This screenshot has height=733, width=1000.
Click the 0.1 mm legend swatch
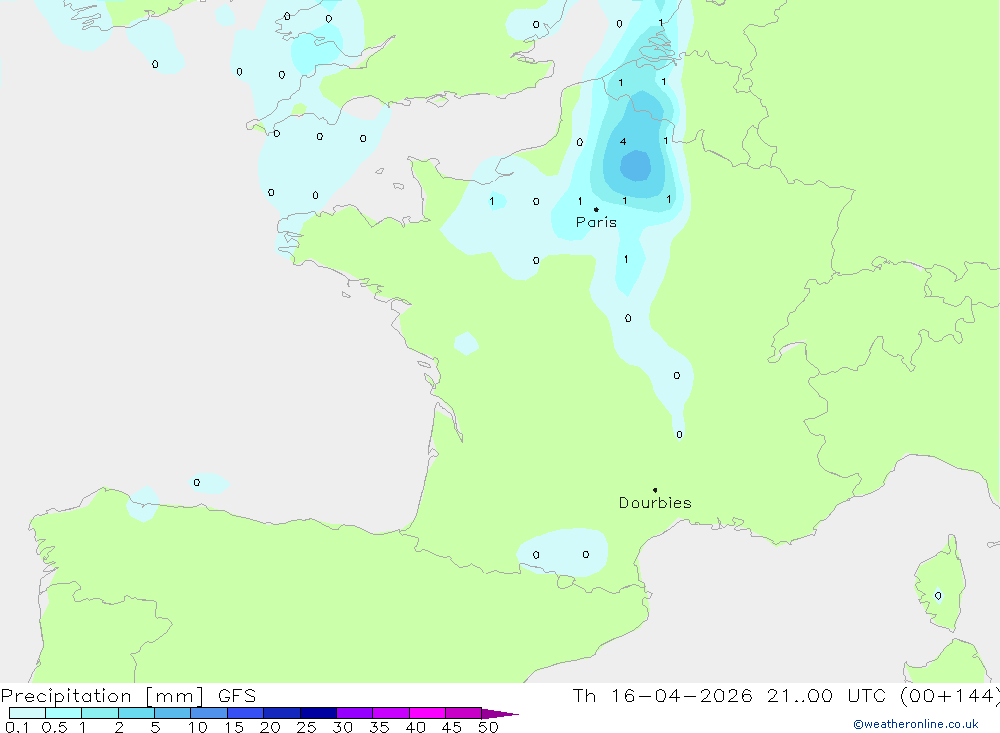click(27, 713)
